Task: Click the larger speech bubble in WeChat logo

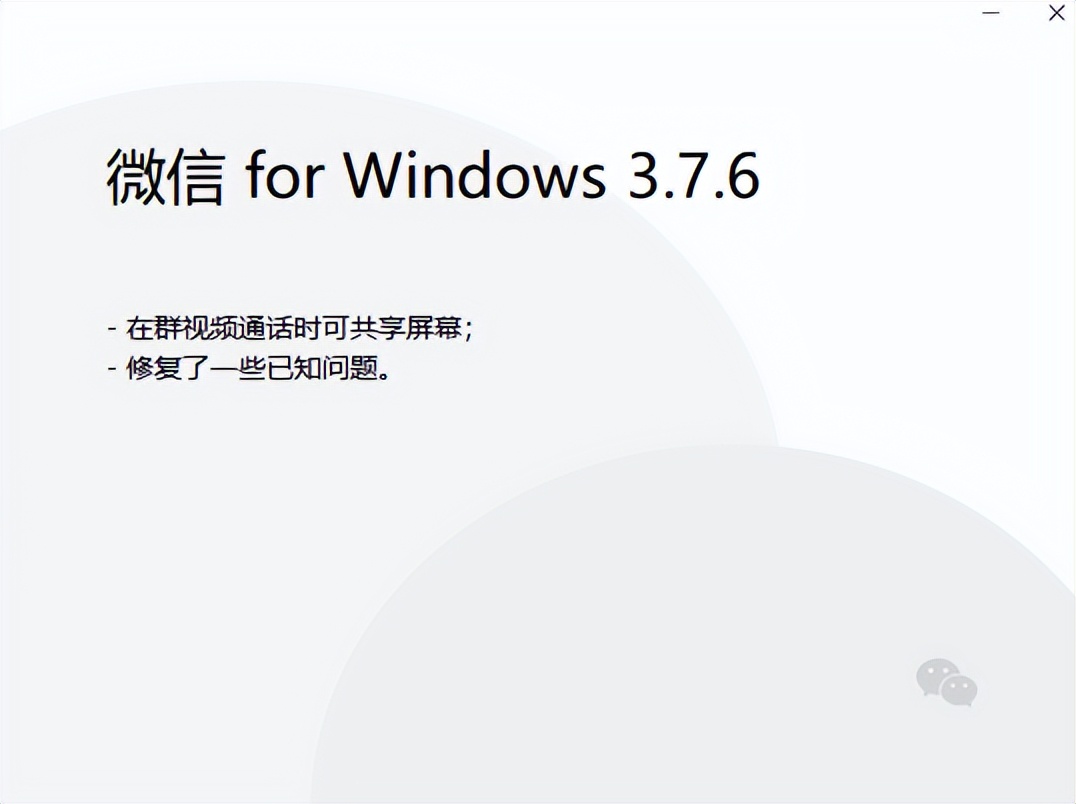Action: 935,676
